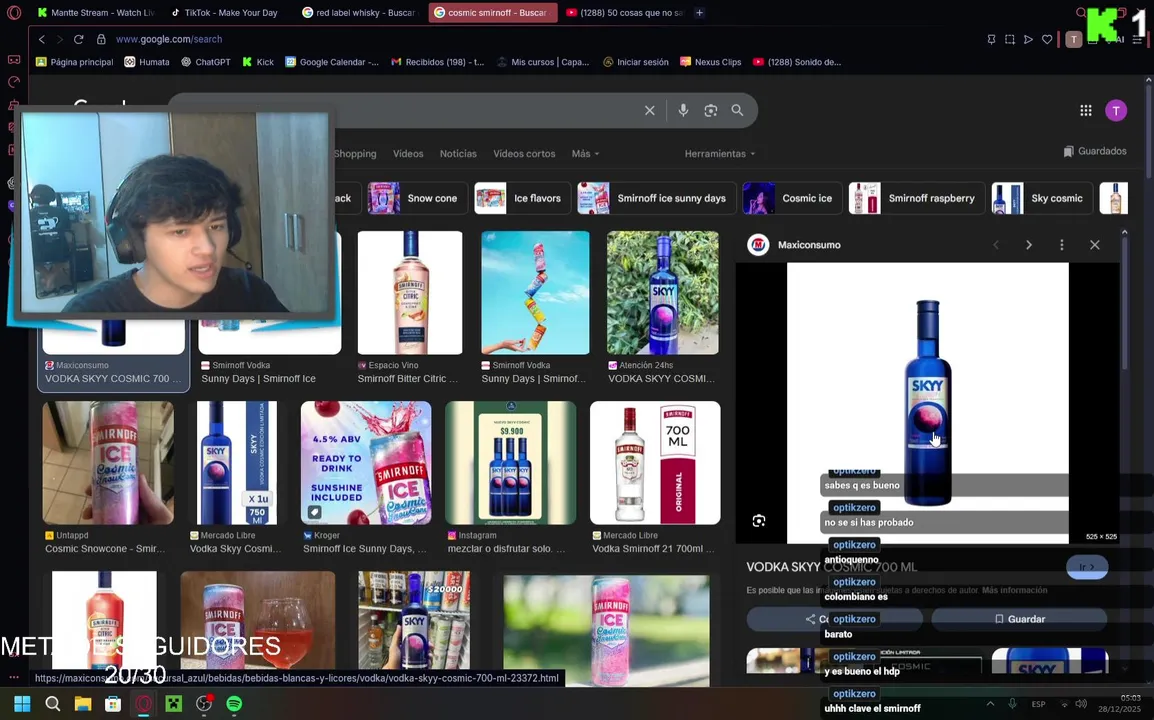1154x720 pixels.
Task: Clear the Google search box with the X icon
Action: (650, 110)
